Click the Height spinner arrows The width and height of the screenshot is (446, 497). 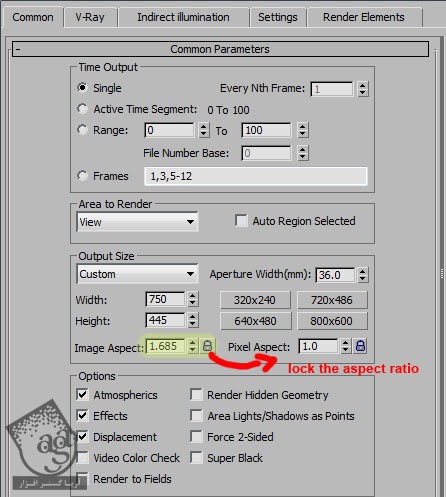coord(193,320)
